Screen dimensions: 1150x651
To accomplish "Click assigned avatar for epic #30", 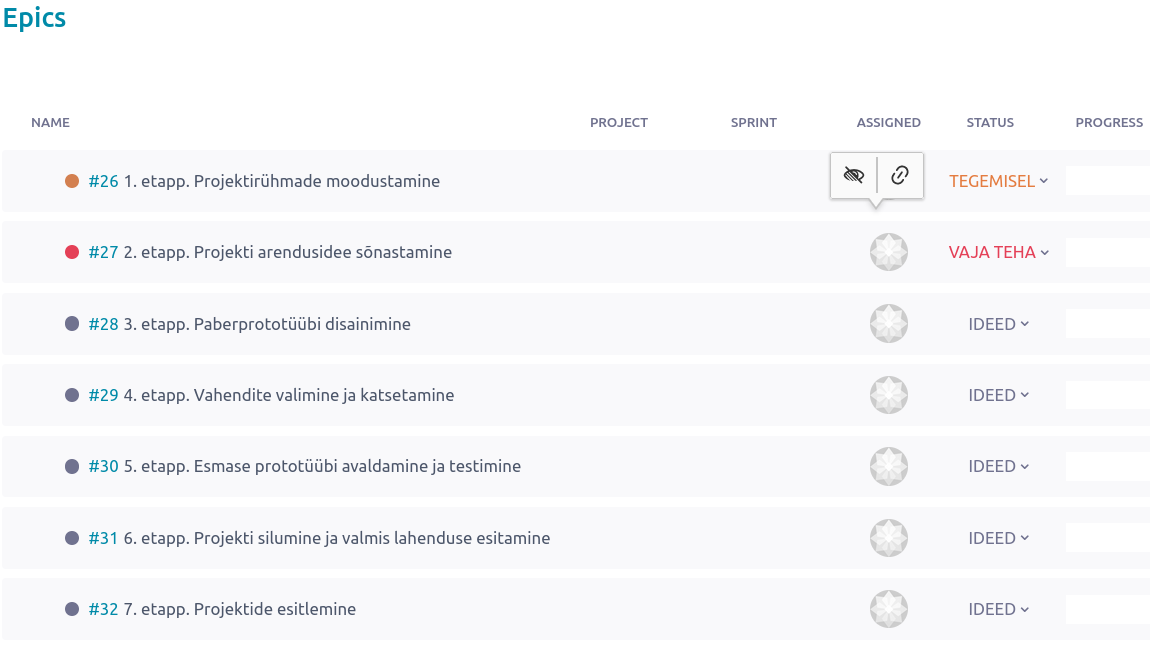I will 889,466.
